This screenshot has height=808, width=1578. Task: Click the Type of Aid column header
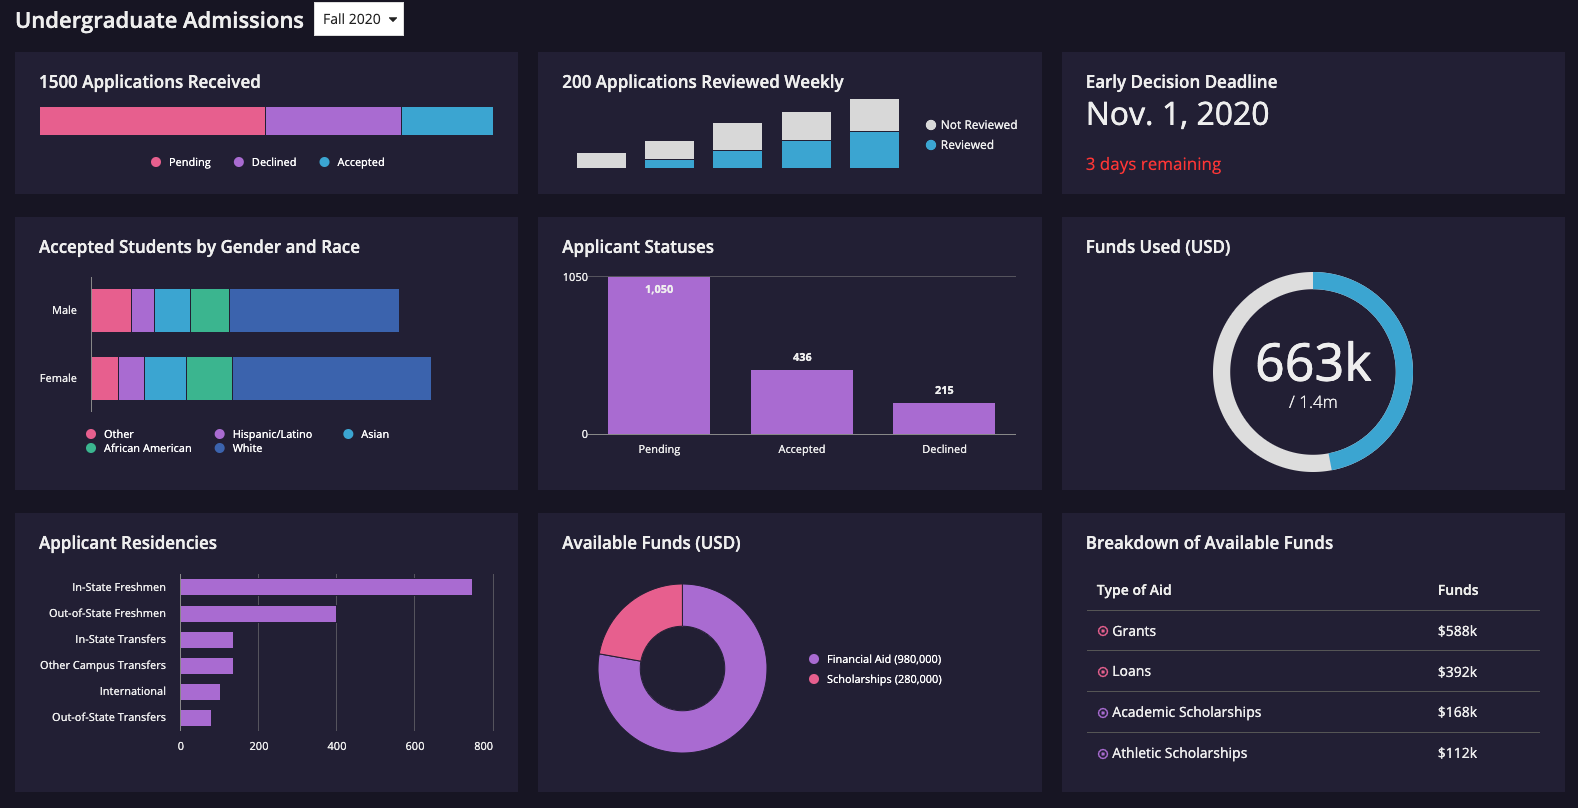point(1134,590)
